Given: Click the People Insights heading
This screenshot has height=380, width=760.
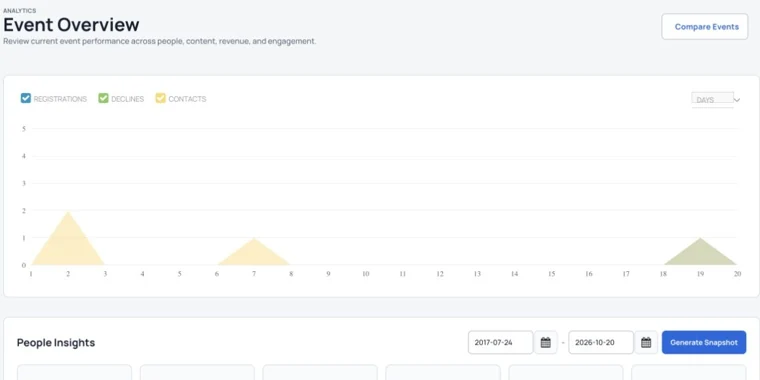Looking at the screenshot, I should (x=56, y=343).
